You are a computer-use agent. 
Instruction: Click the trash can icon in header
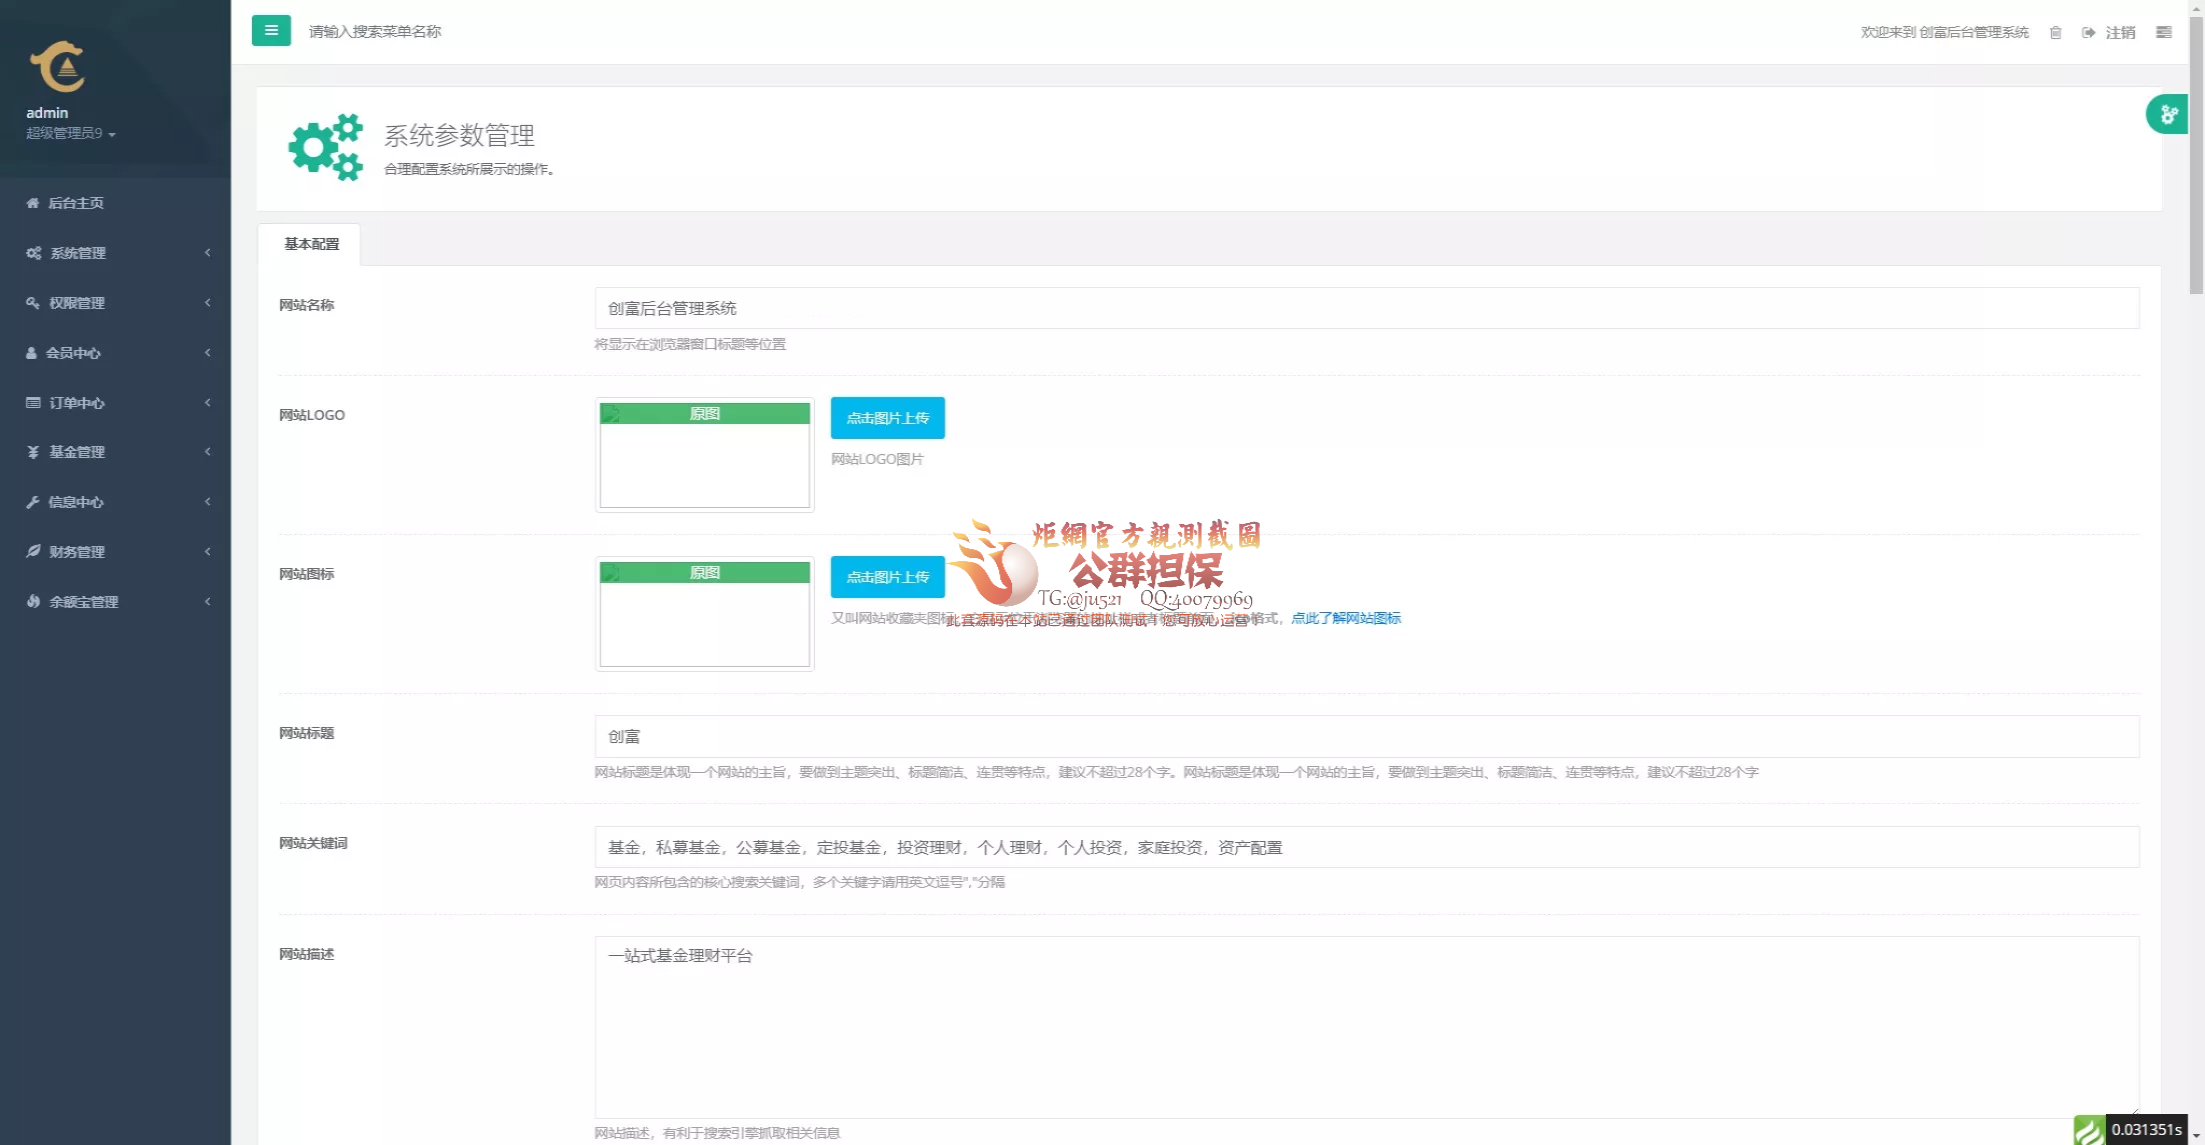click(2055, 33)
